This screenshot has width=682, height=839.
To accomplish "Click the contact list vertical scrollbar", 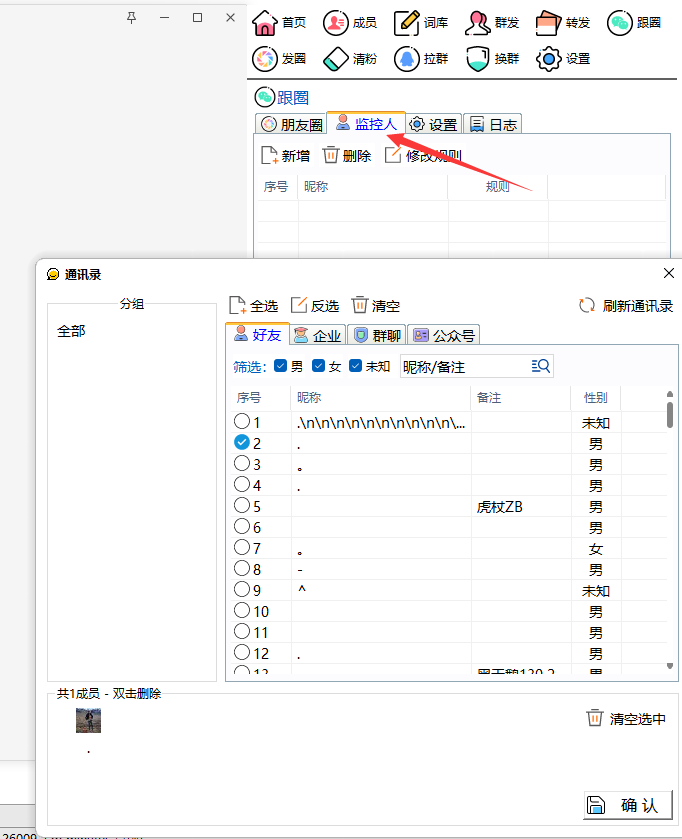I will click(x=670, y=410).
